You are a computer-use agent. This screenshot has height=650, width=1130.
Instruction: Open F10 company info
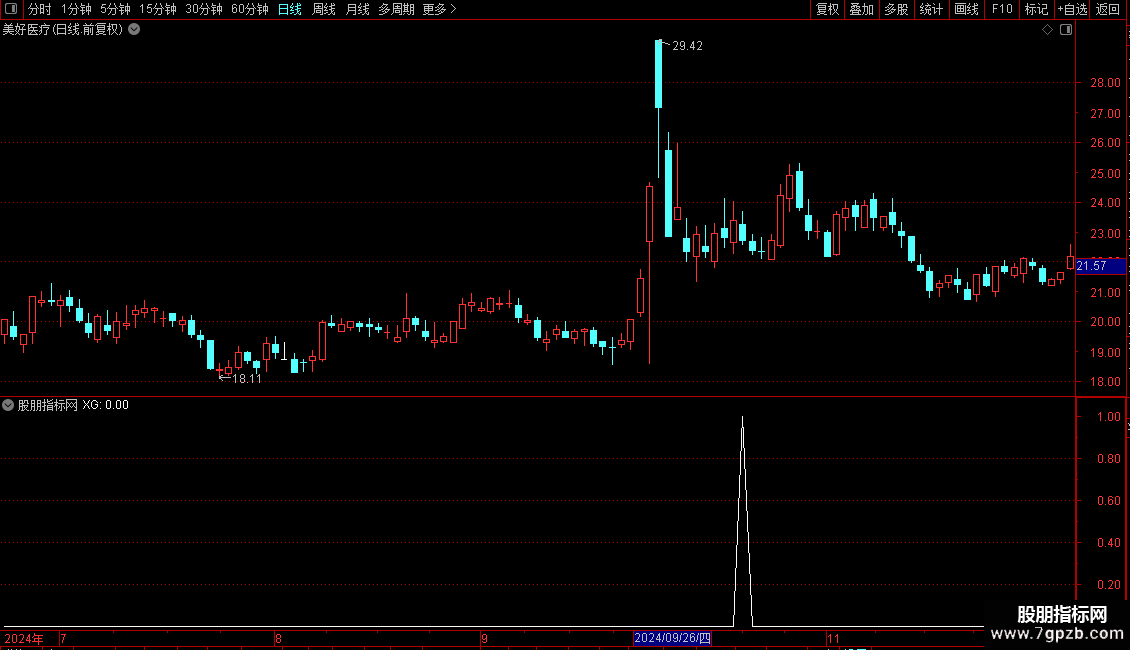(1002, 9)
